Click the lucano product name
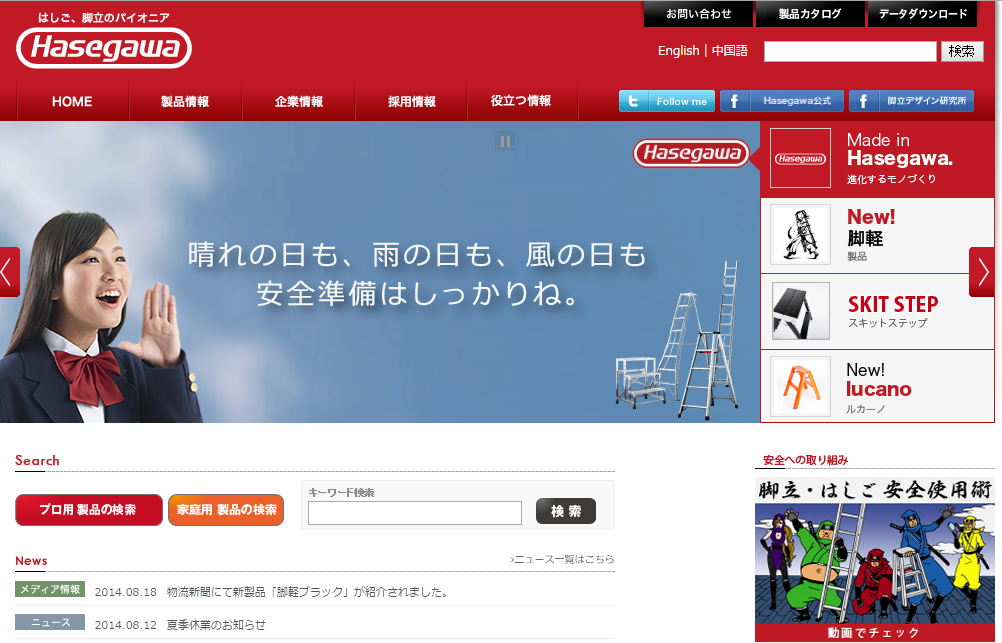 pyautogui.click(x=879, y=389)
